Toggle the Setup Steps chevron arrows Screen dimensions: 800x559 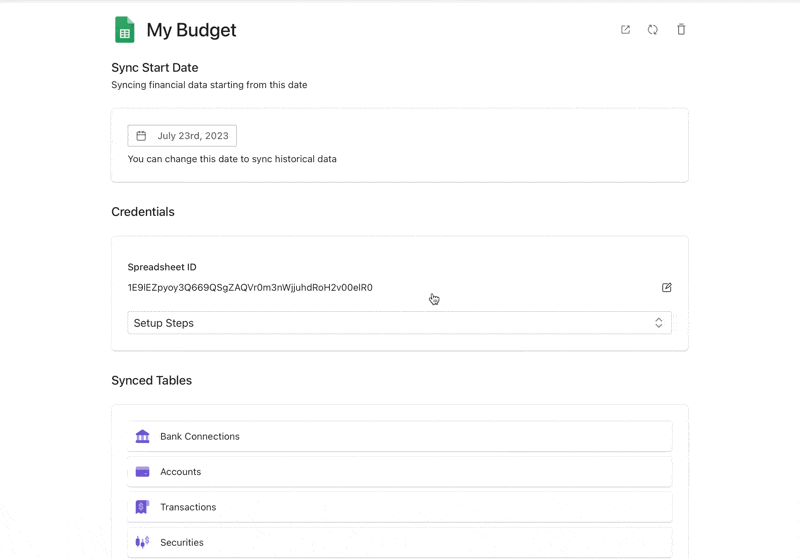point(659,323)
